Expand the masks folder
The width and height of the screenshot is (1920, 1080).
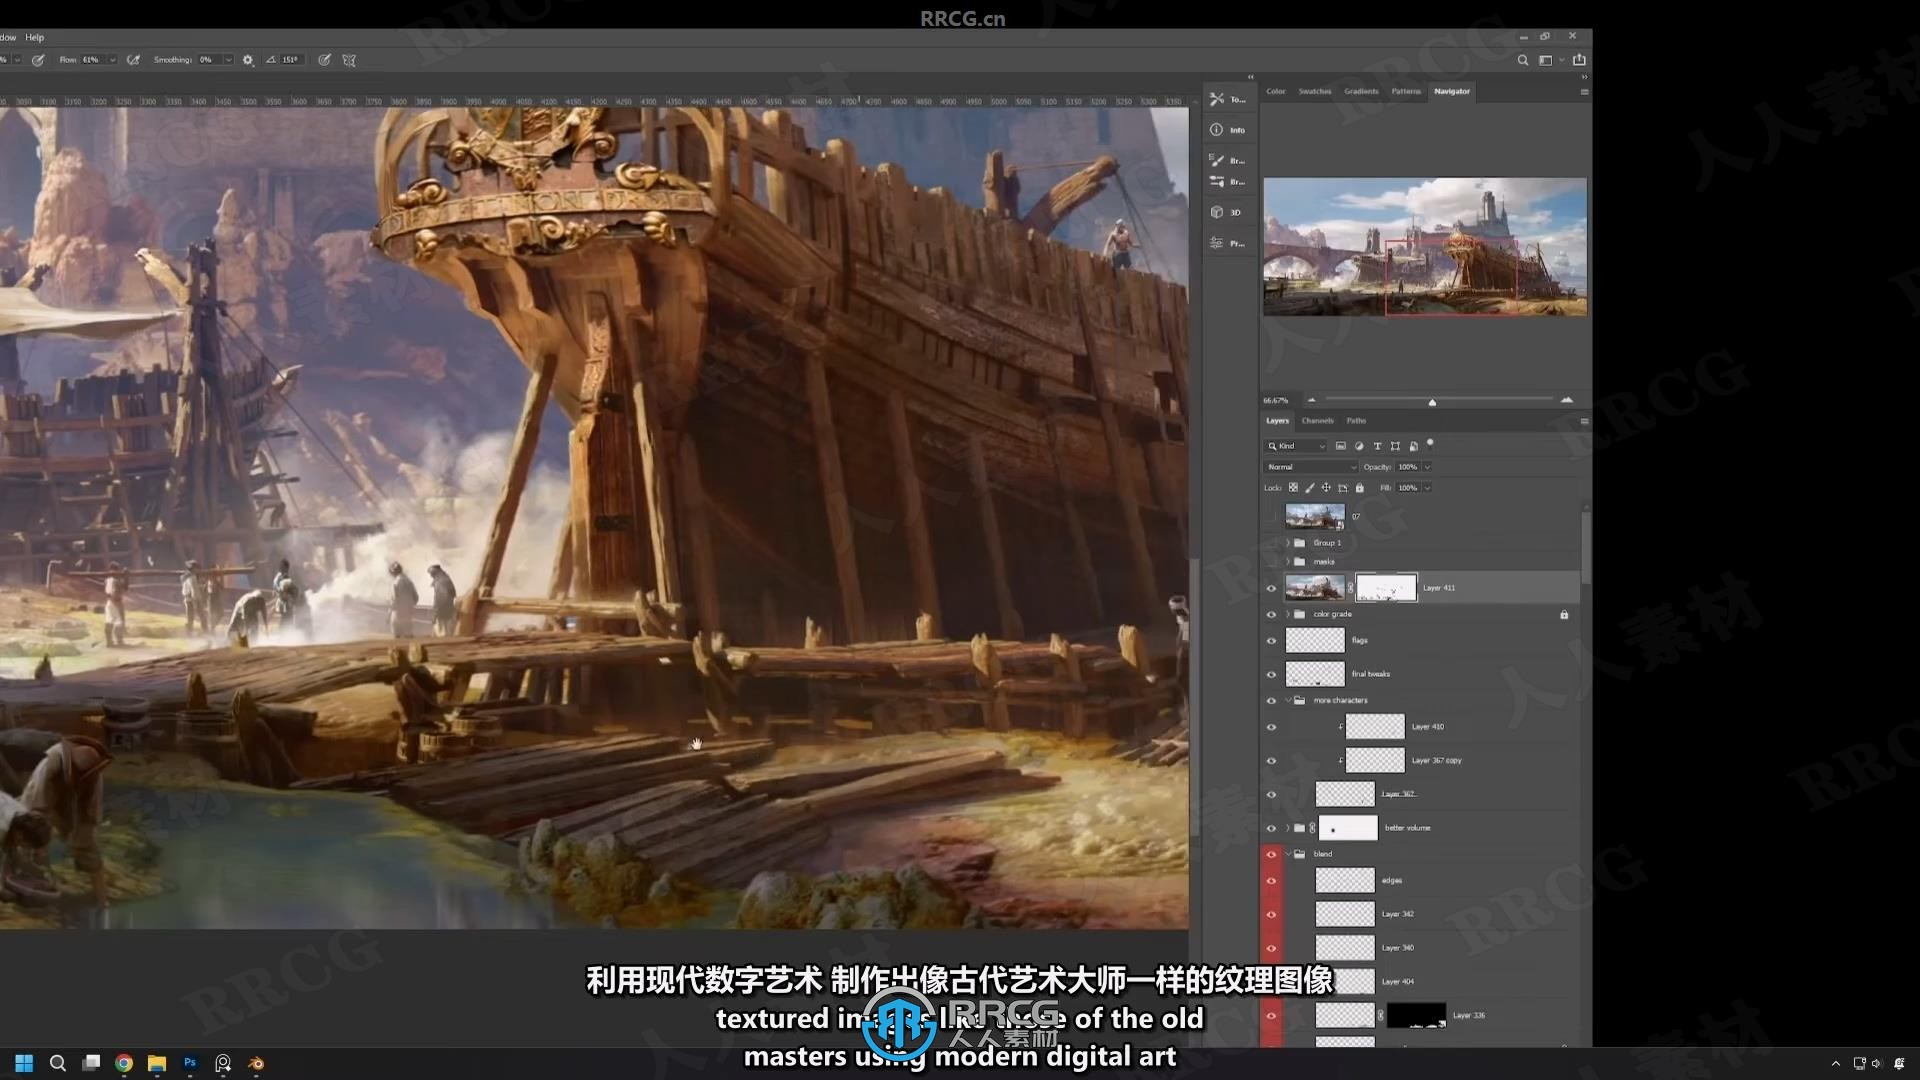tap(1288, 562)
